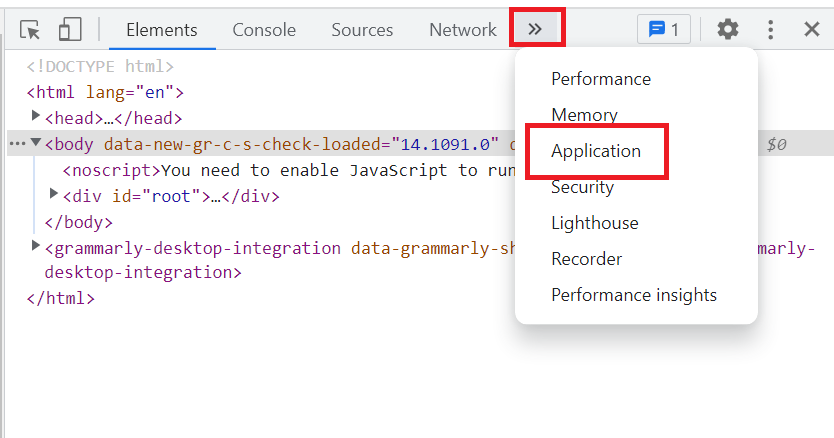Switch to the Elements tab
This screenshot has height=438, width=834.
pyautogui.click(x=161, y=30)
